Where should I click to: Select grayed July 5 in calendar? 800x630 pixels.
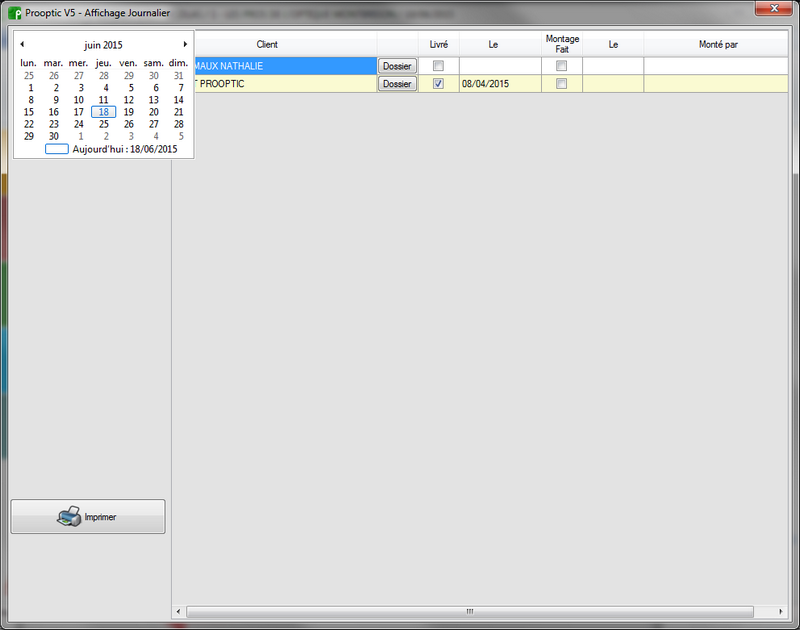point(181,136)
